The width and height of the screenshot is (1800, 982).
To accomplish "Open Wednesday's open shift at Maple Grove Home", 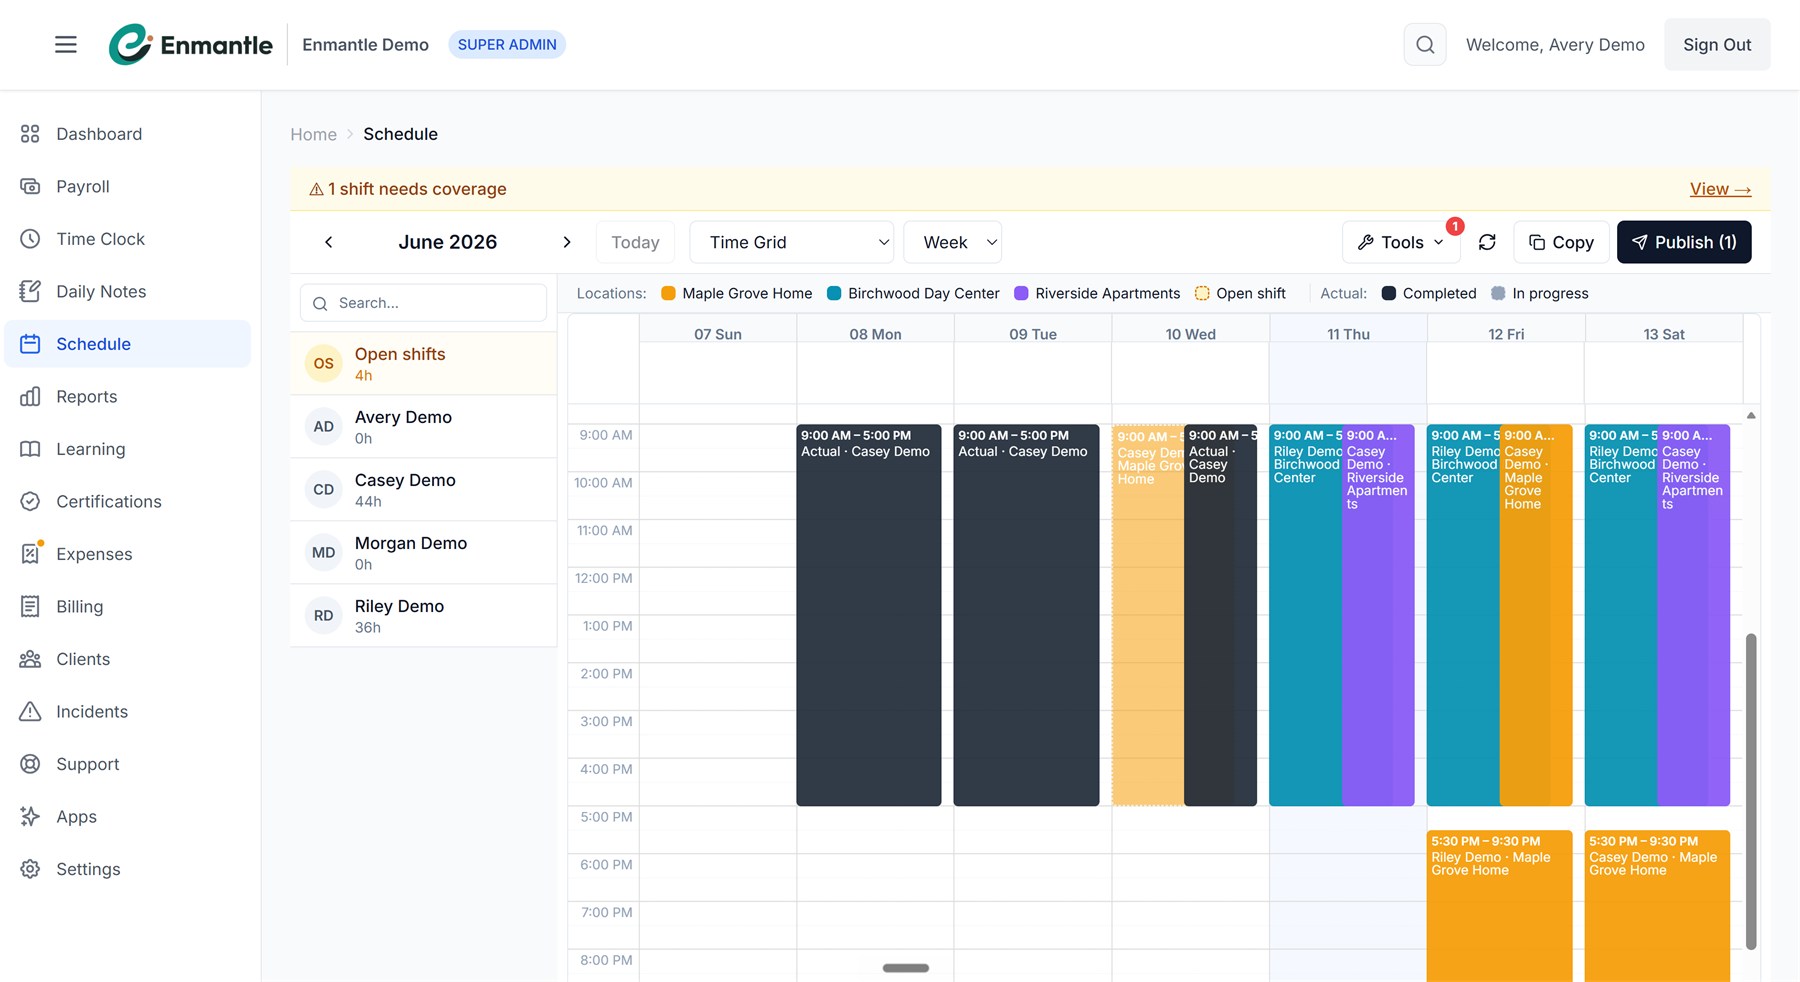I will (1148, 615).
